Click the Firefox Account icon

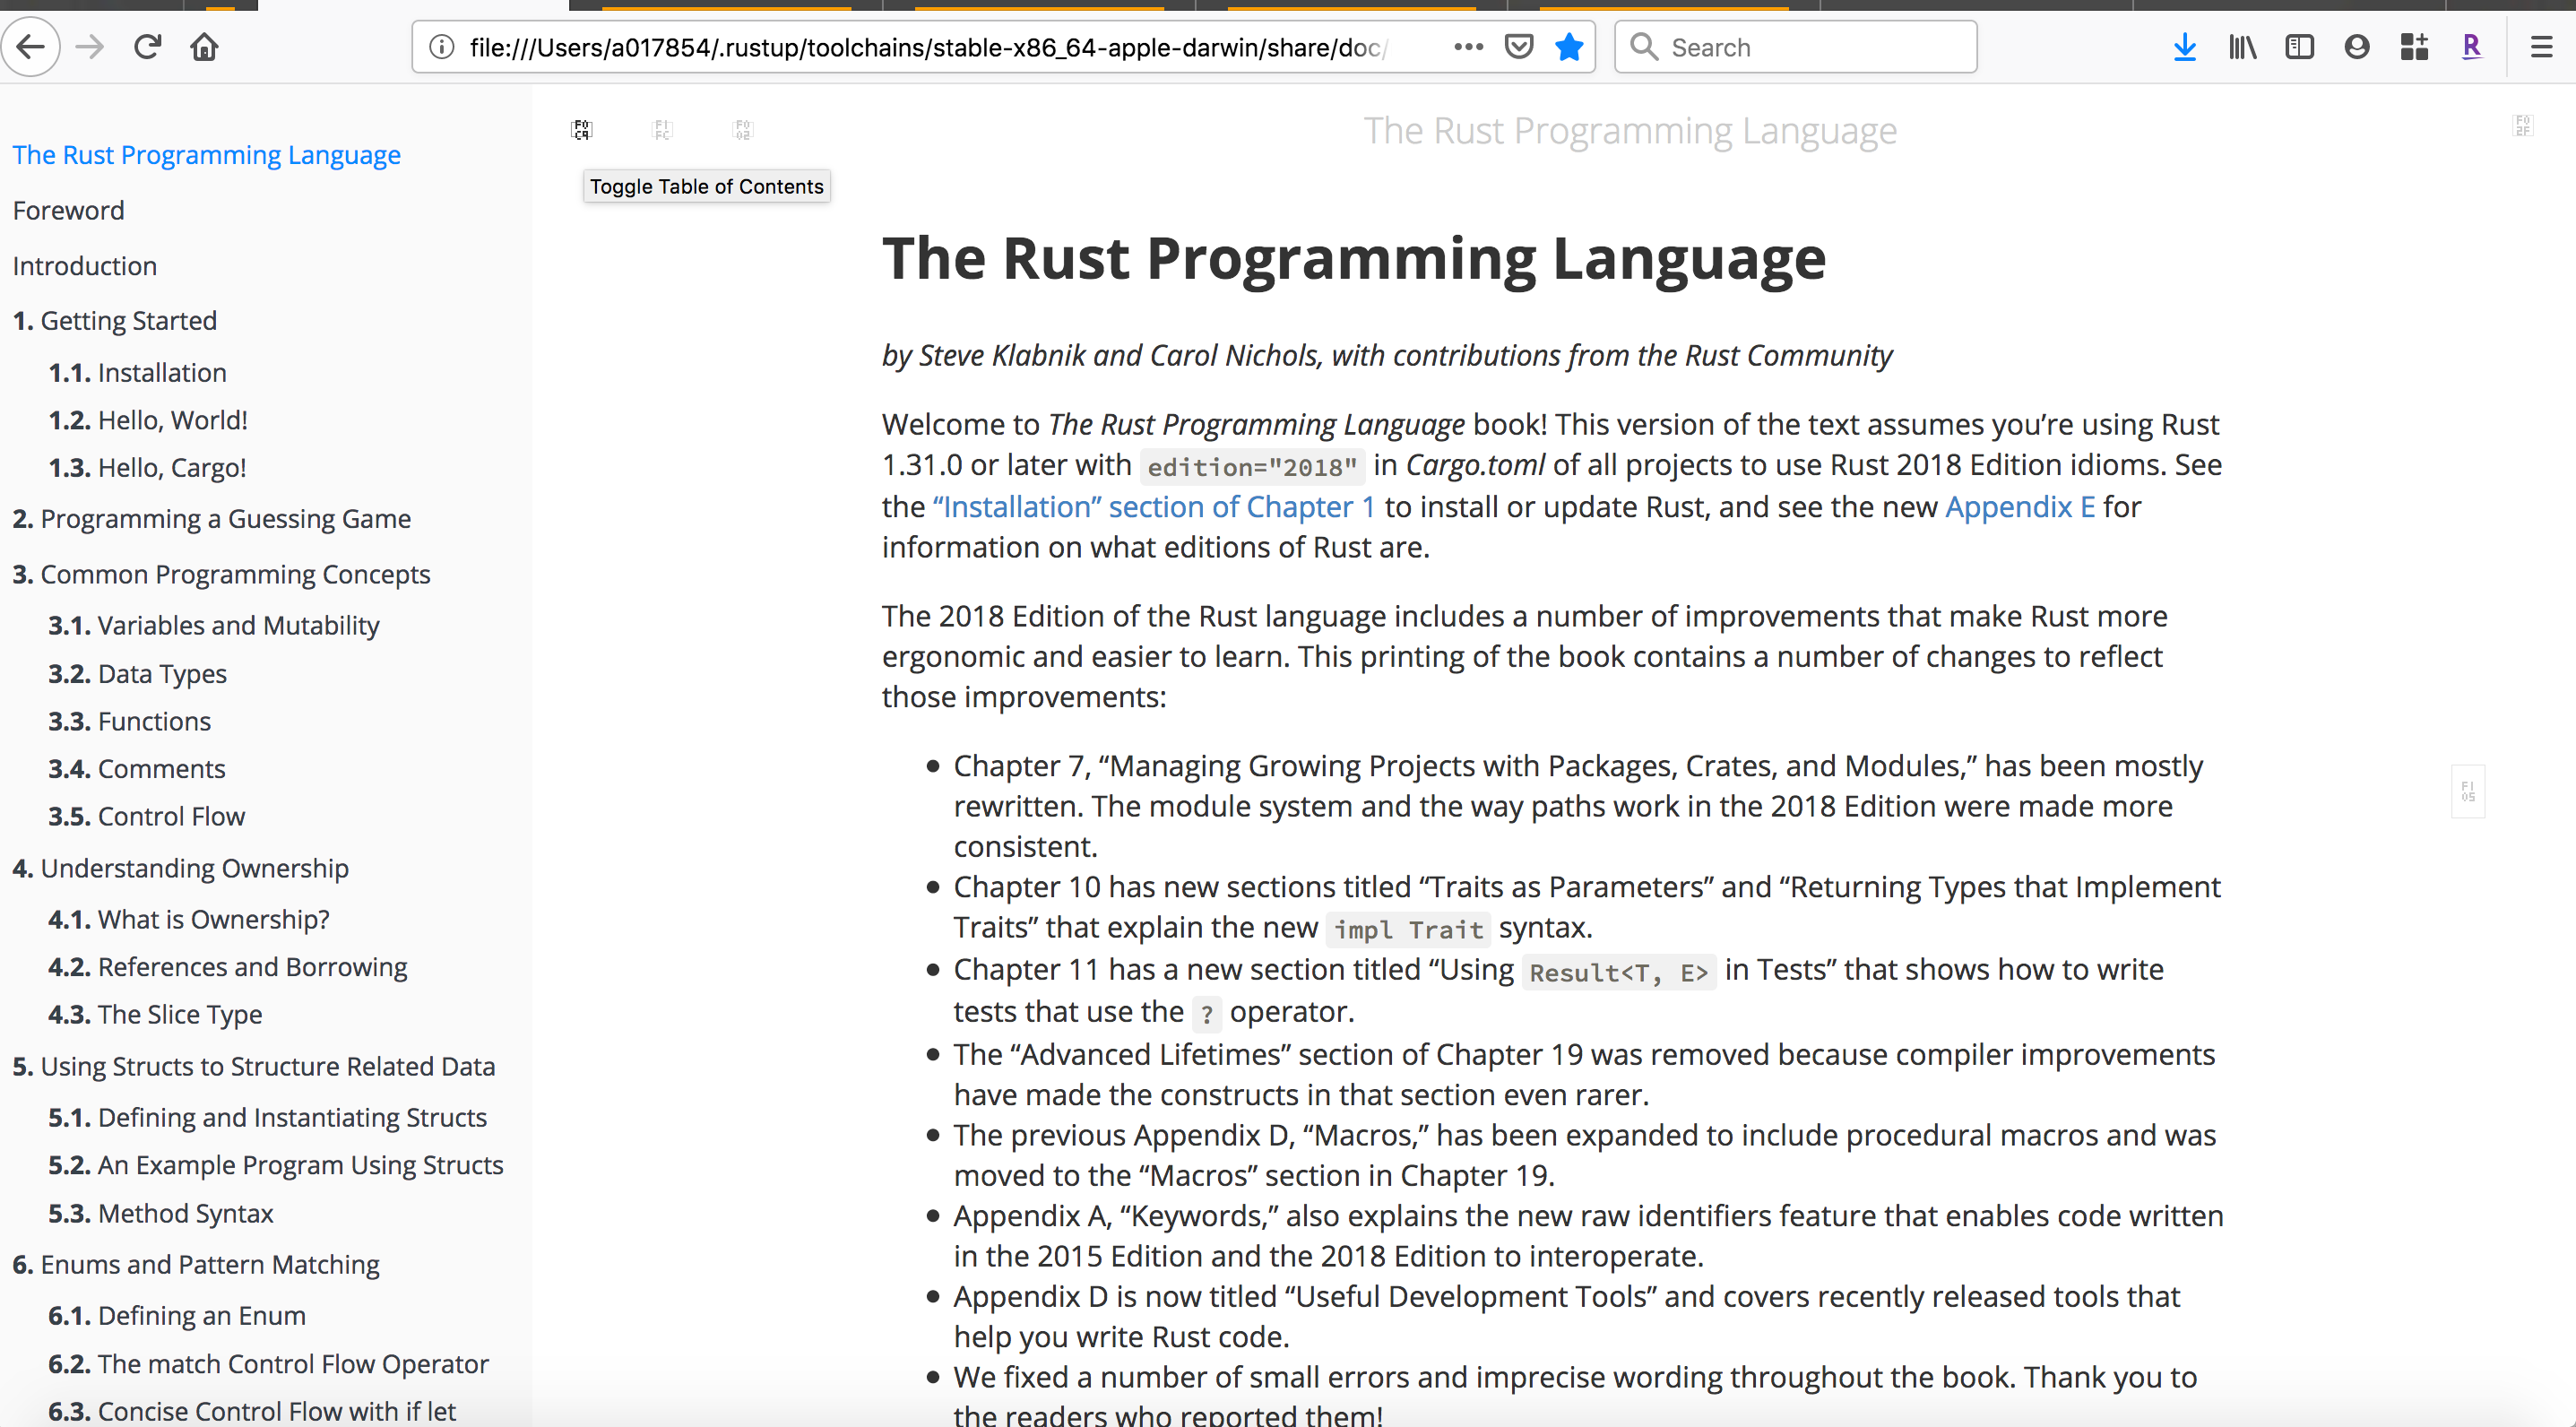click(x=2357, y=46)
